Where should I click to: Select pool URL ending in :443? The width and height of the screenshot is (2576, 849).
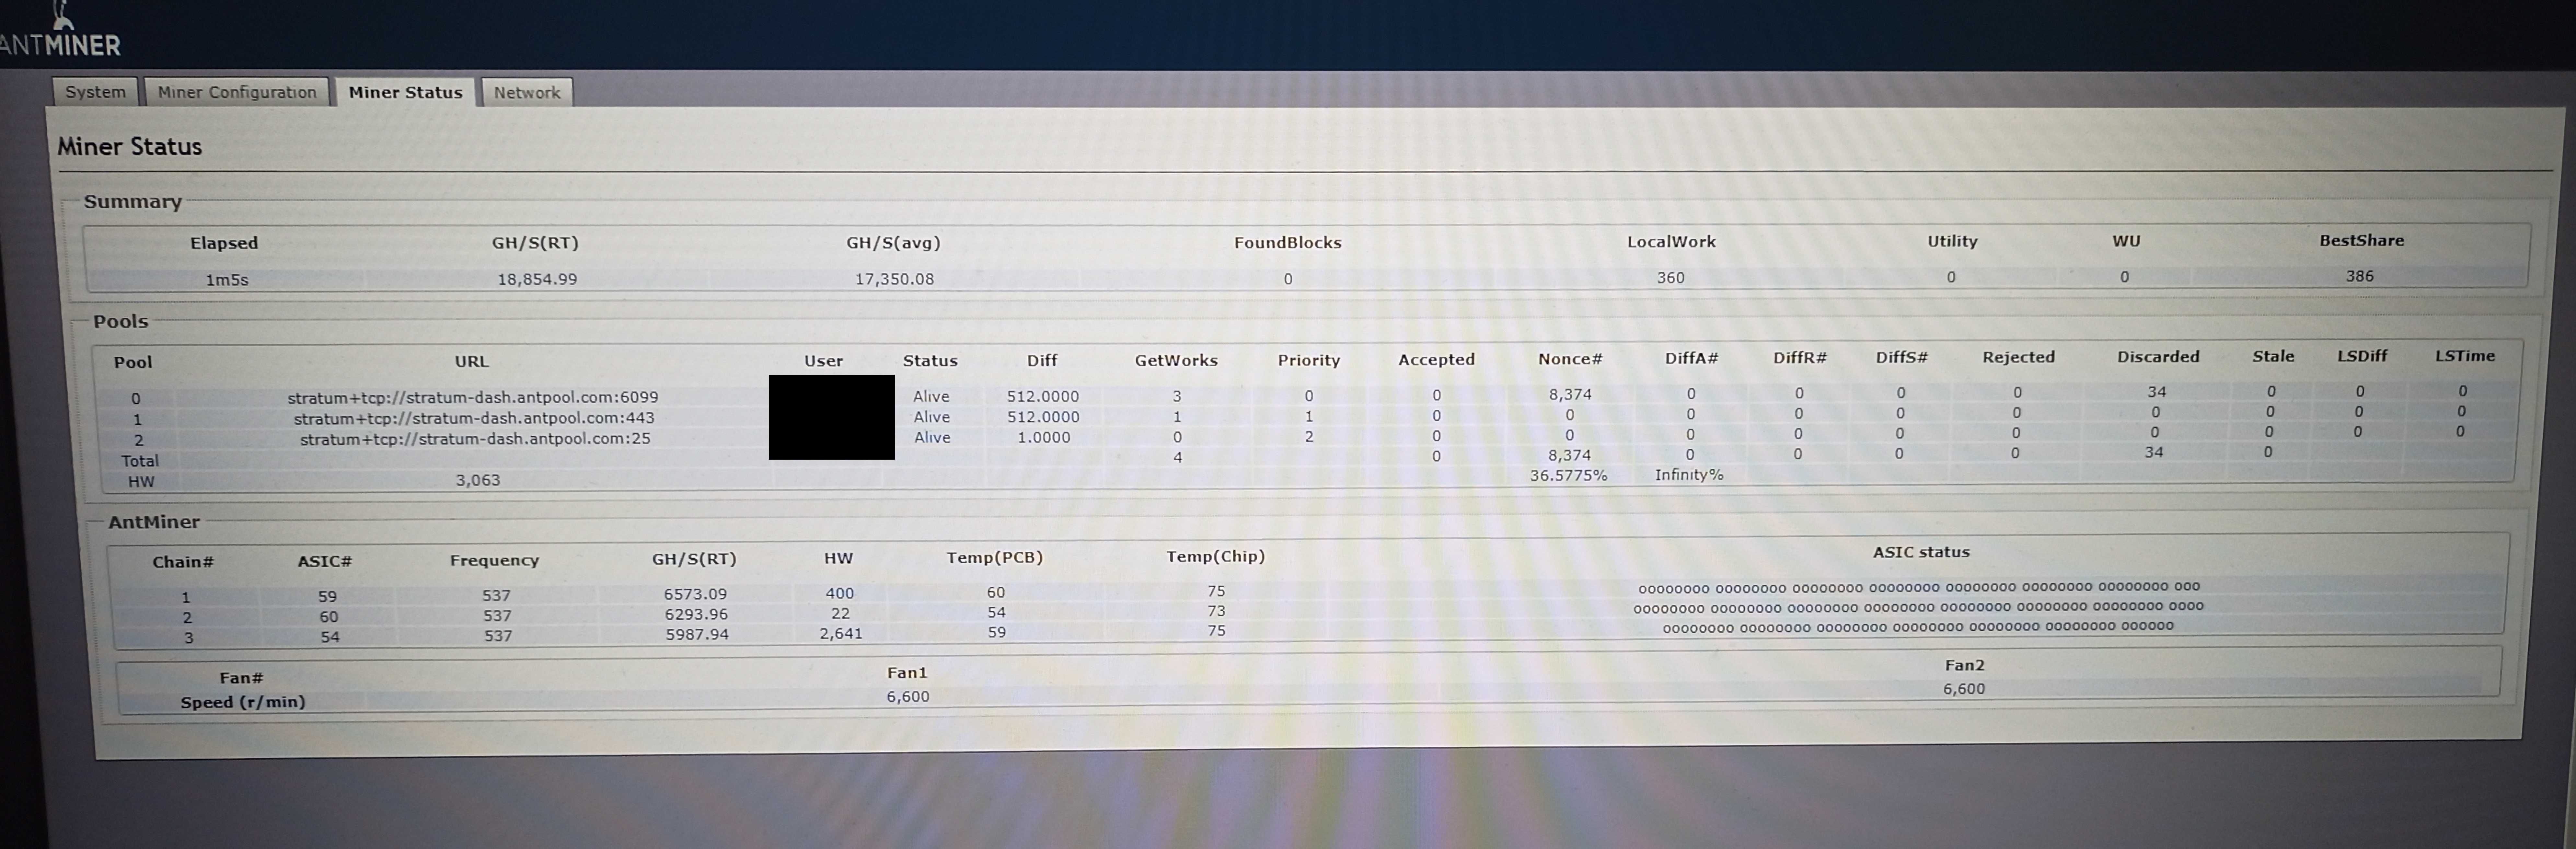click(x=474, y=418)
